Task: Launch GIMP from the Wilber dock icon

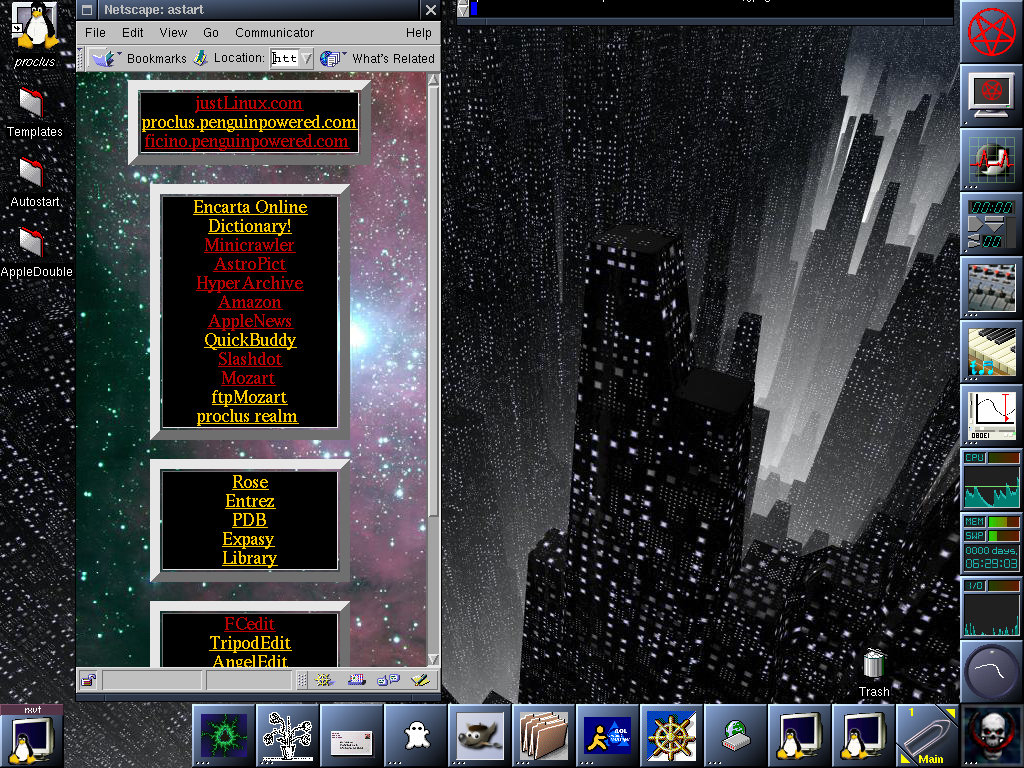Action: 480,735
